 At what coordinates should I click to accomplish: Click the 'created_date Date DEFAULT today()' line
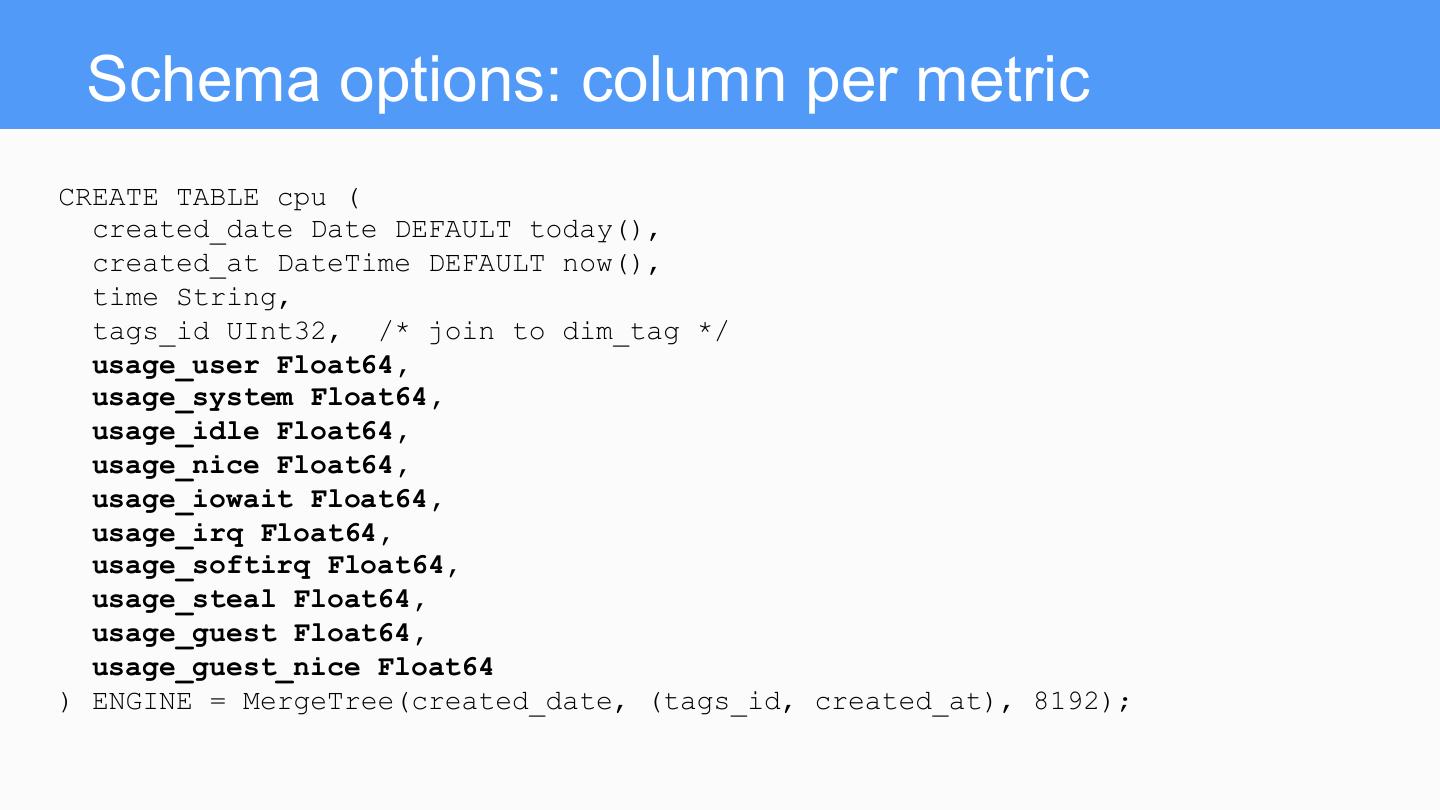tap(375, 230)
